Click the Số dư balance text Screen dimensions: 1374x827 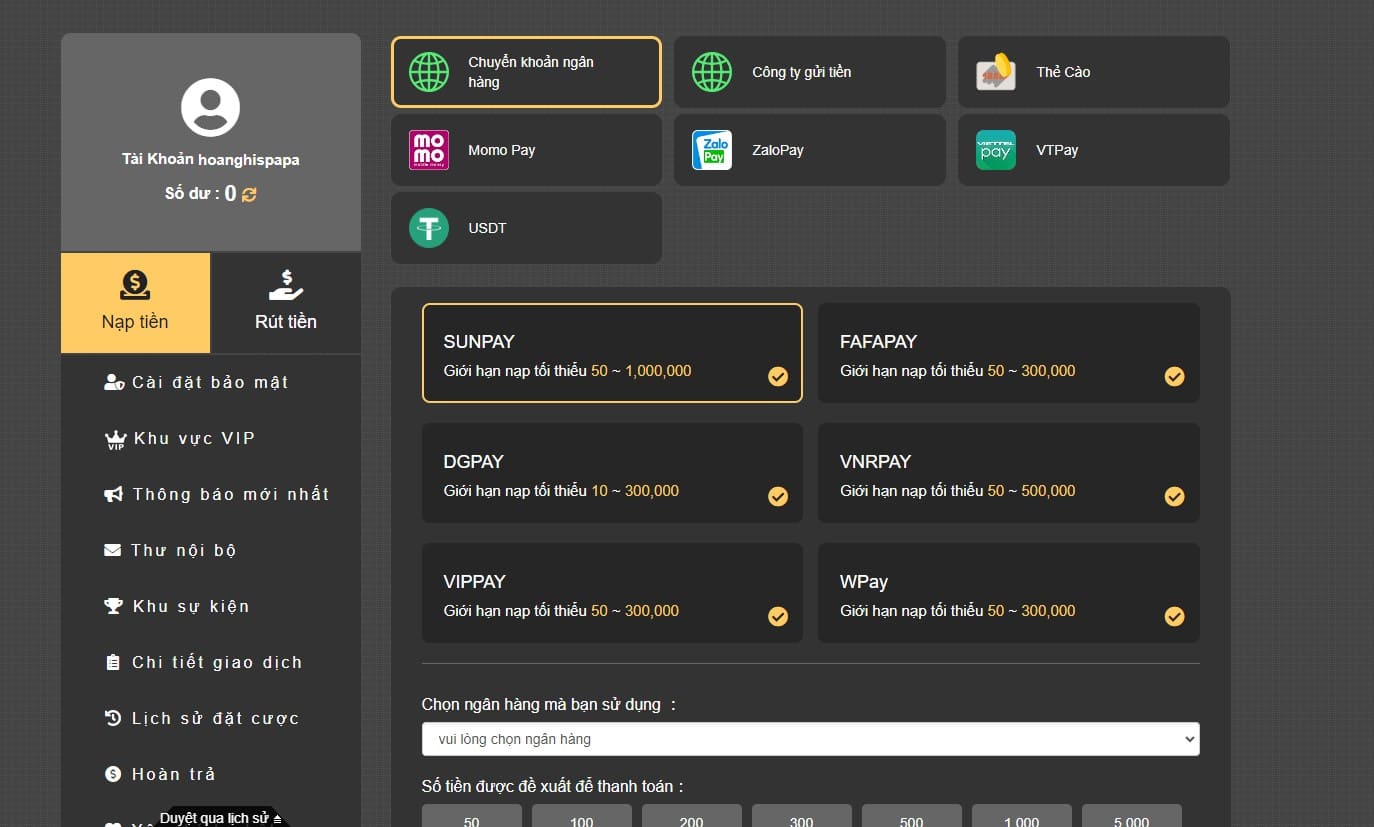[x=200, y=194]
